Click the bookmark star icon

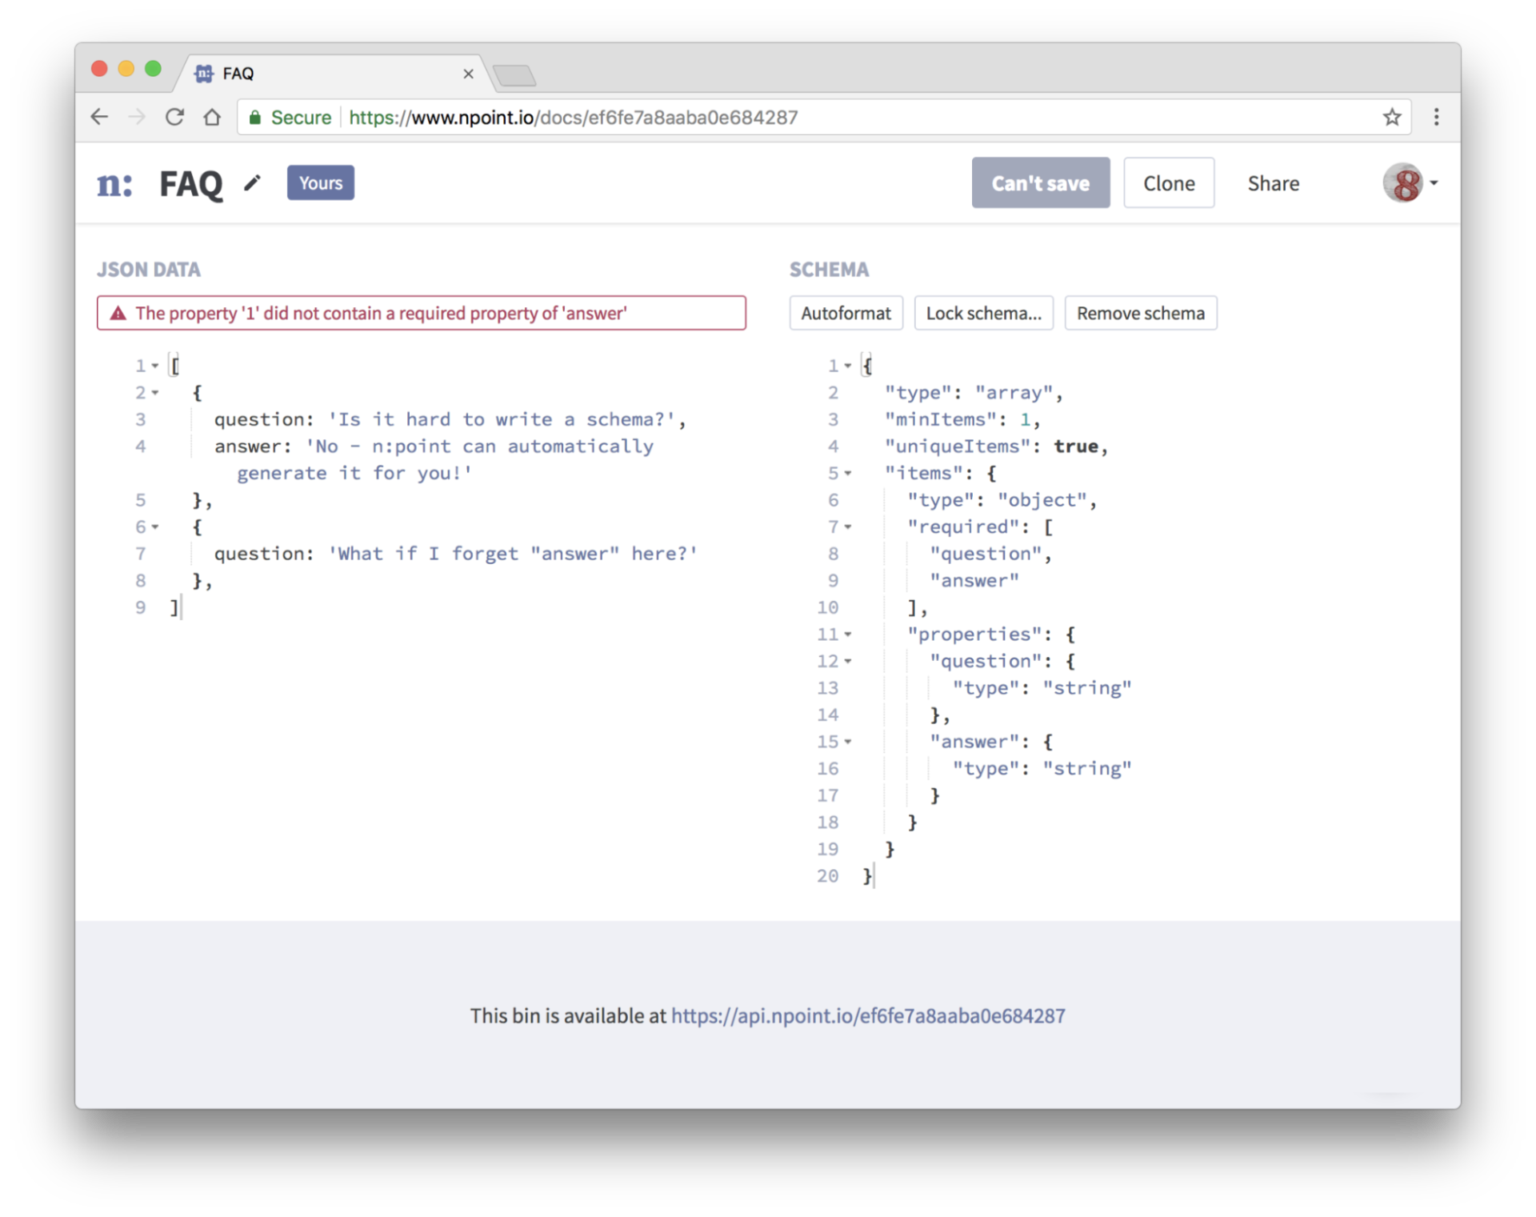click(1391, 117)
